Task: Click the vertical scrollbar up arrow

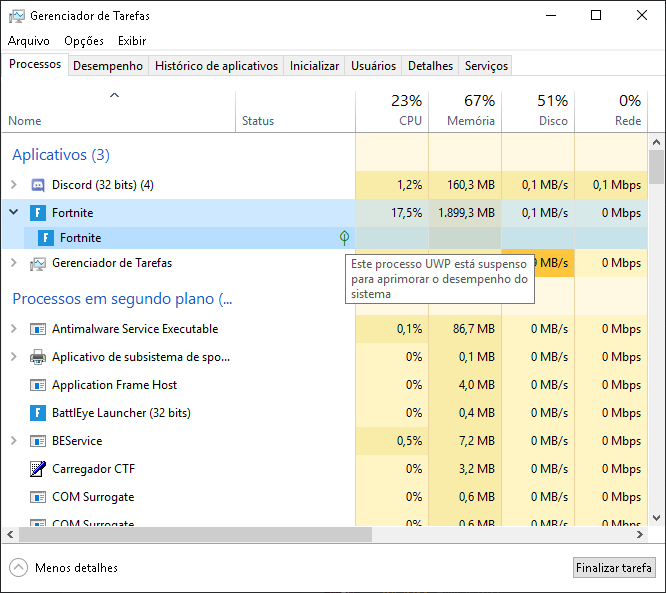Action: click(657, 142)
